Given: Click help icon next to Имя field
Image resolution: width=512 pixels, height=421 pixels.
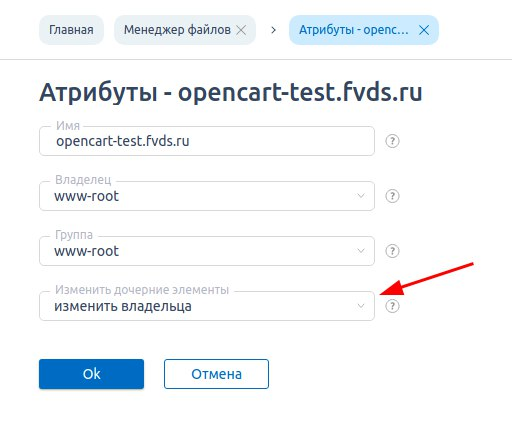Looking at the screenshot, I should [392, 141].
